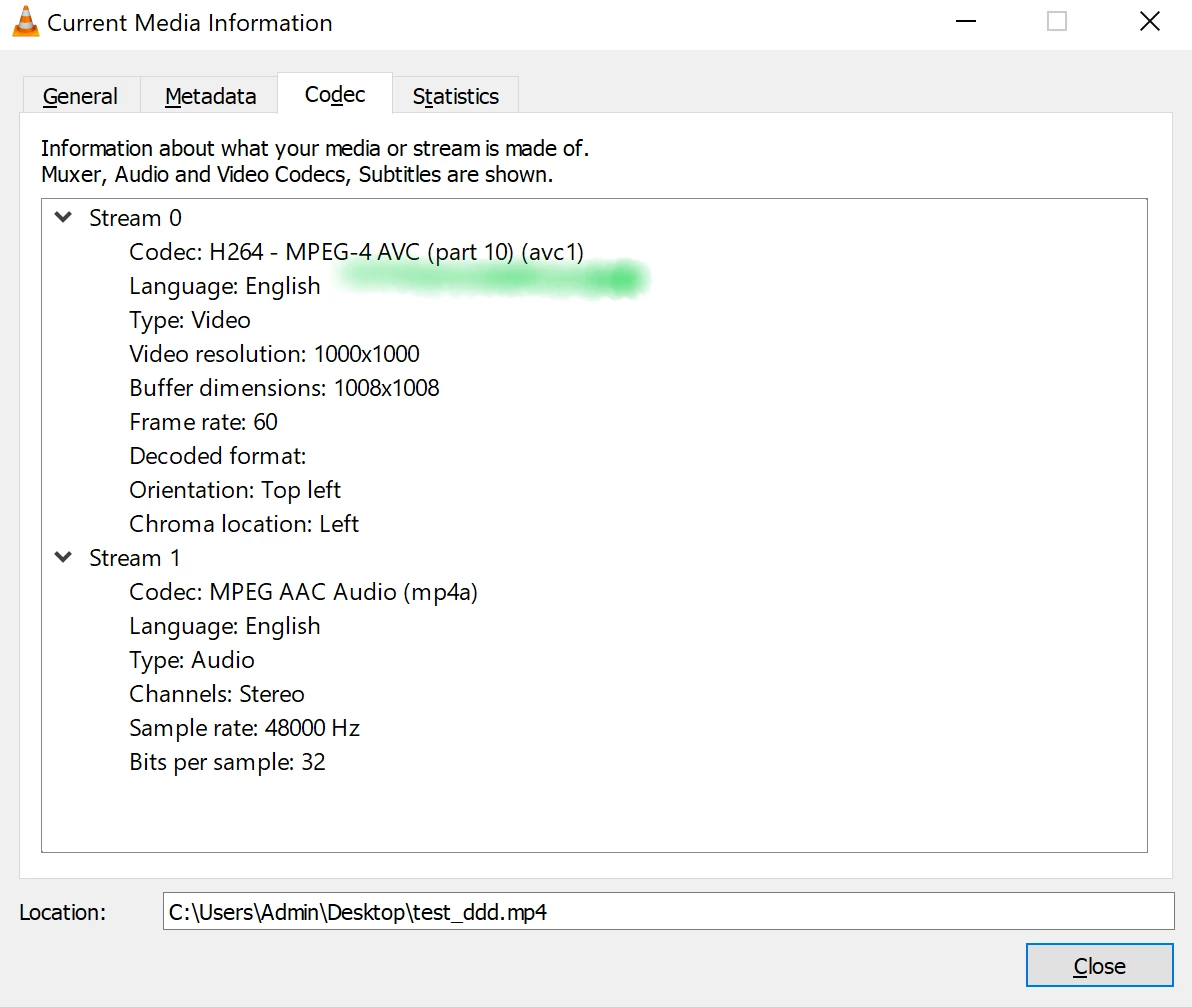This screenshot has width=1192, height=1007.
Task: Select Video resolution: 1000x1000 row
Action: coord(274,353)
